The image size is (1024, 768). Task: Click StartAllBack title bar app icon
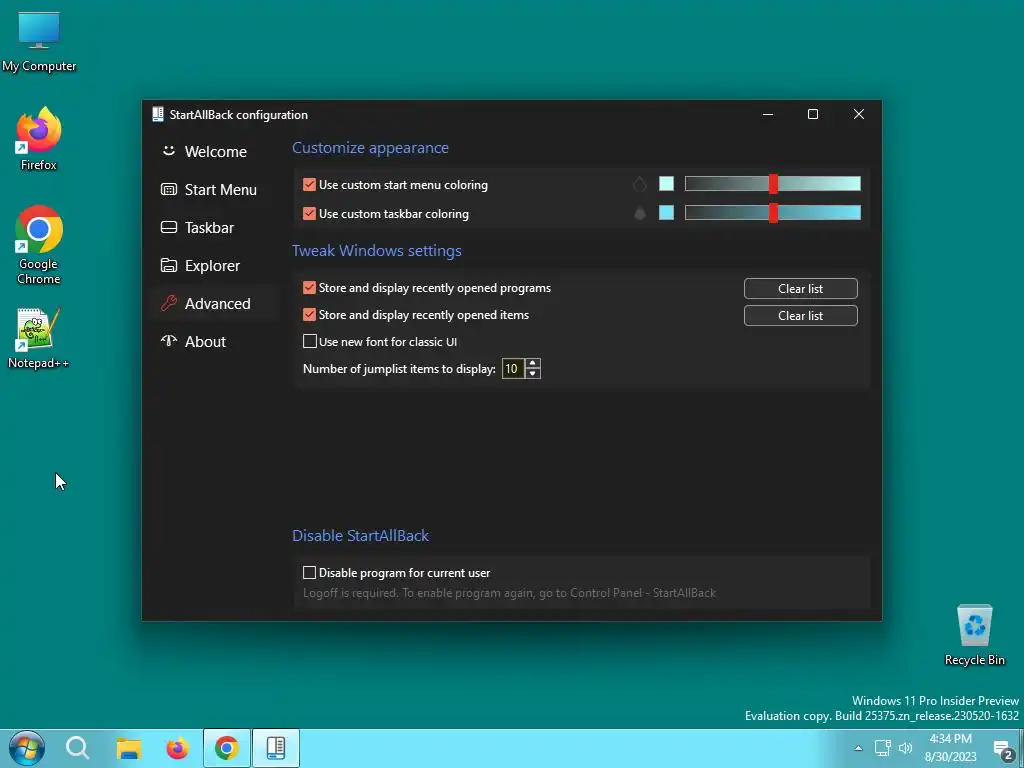(157, 114)
